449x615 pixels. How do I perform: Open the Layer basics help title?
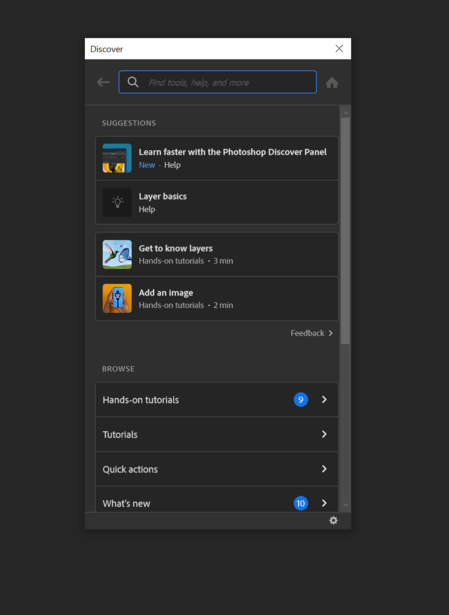click(162, 197)
